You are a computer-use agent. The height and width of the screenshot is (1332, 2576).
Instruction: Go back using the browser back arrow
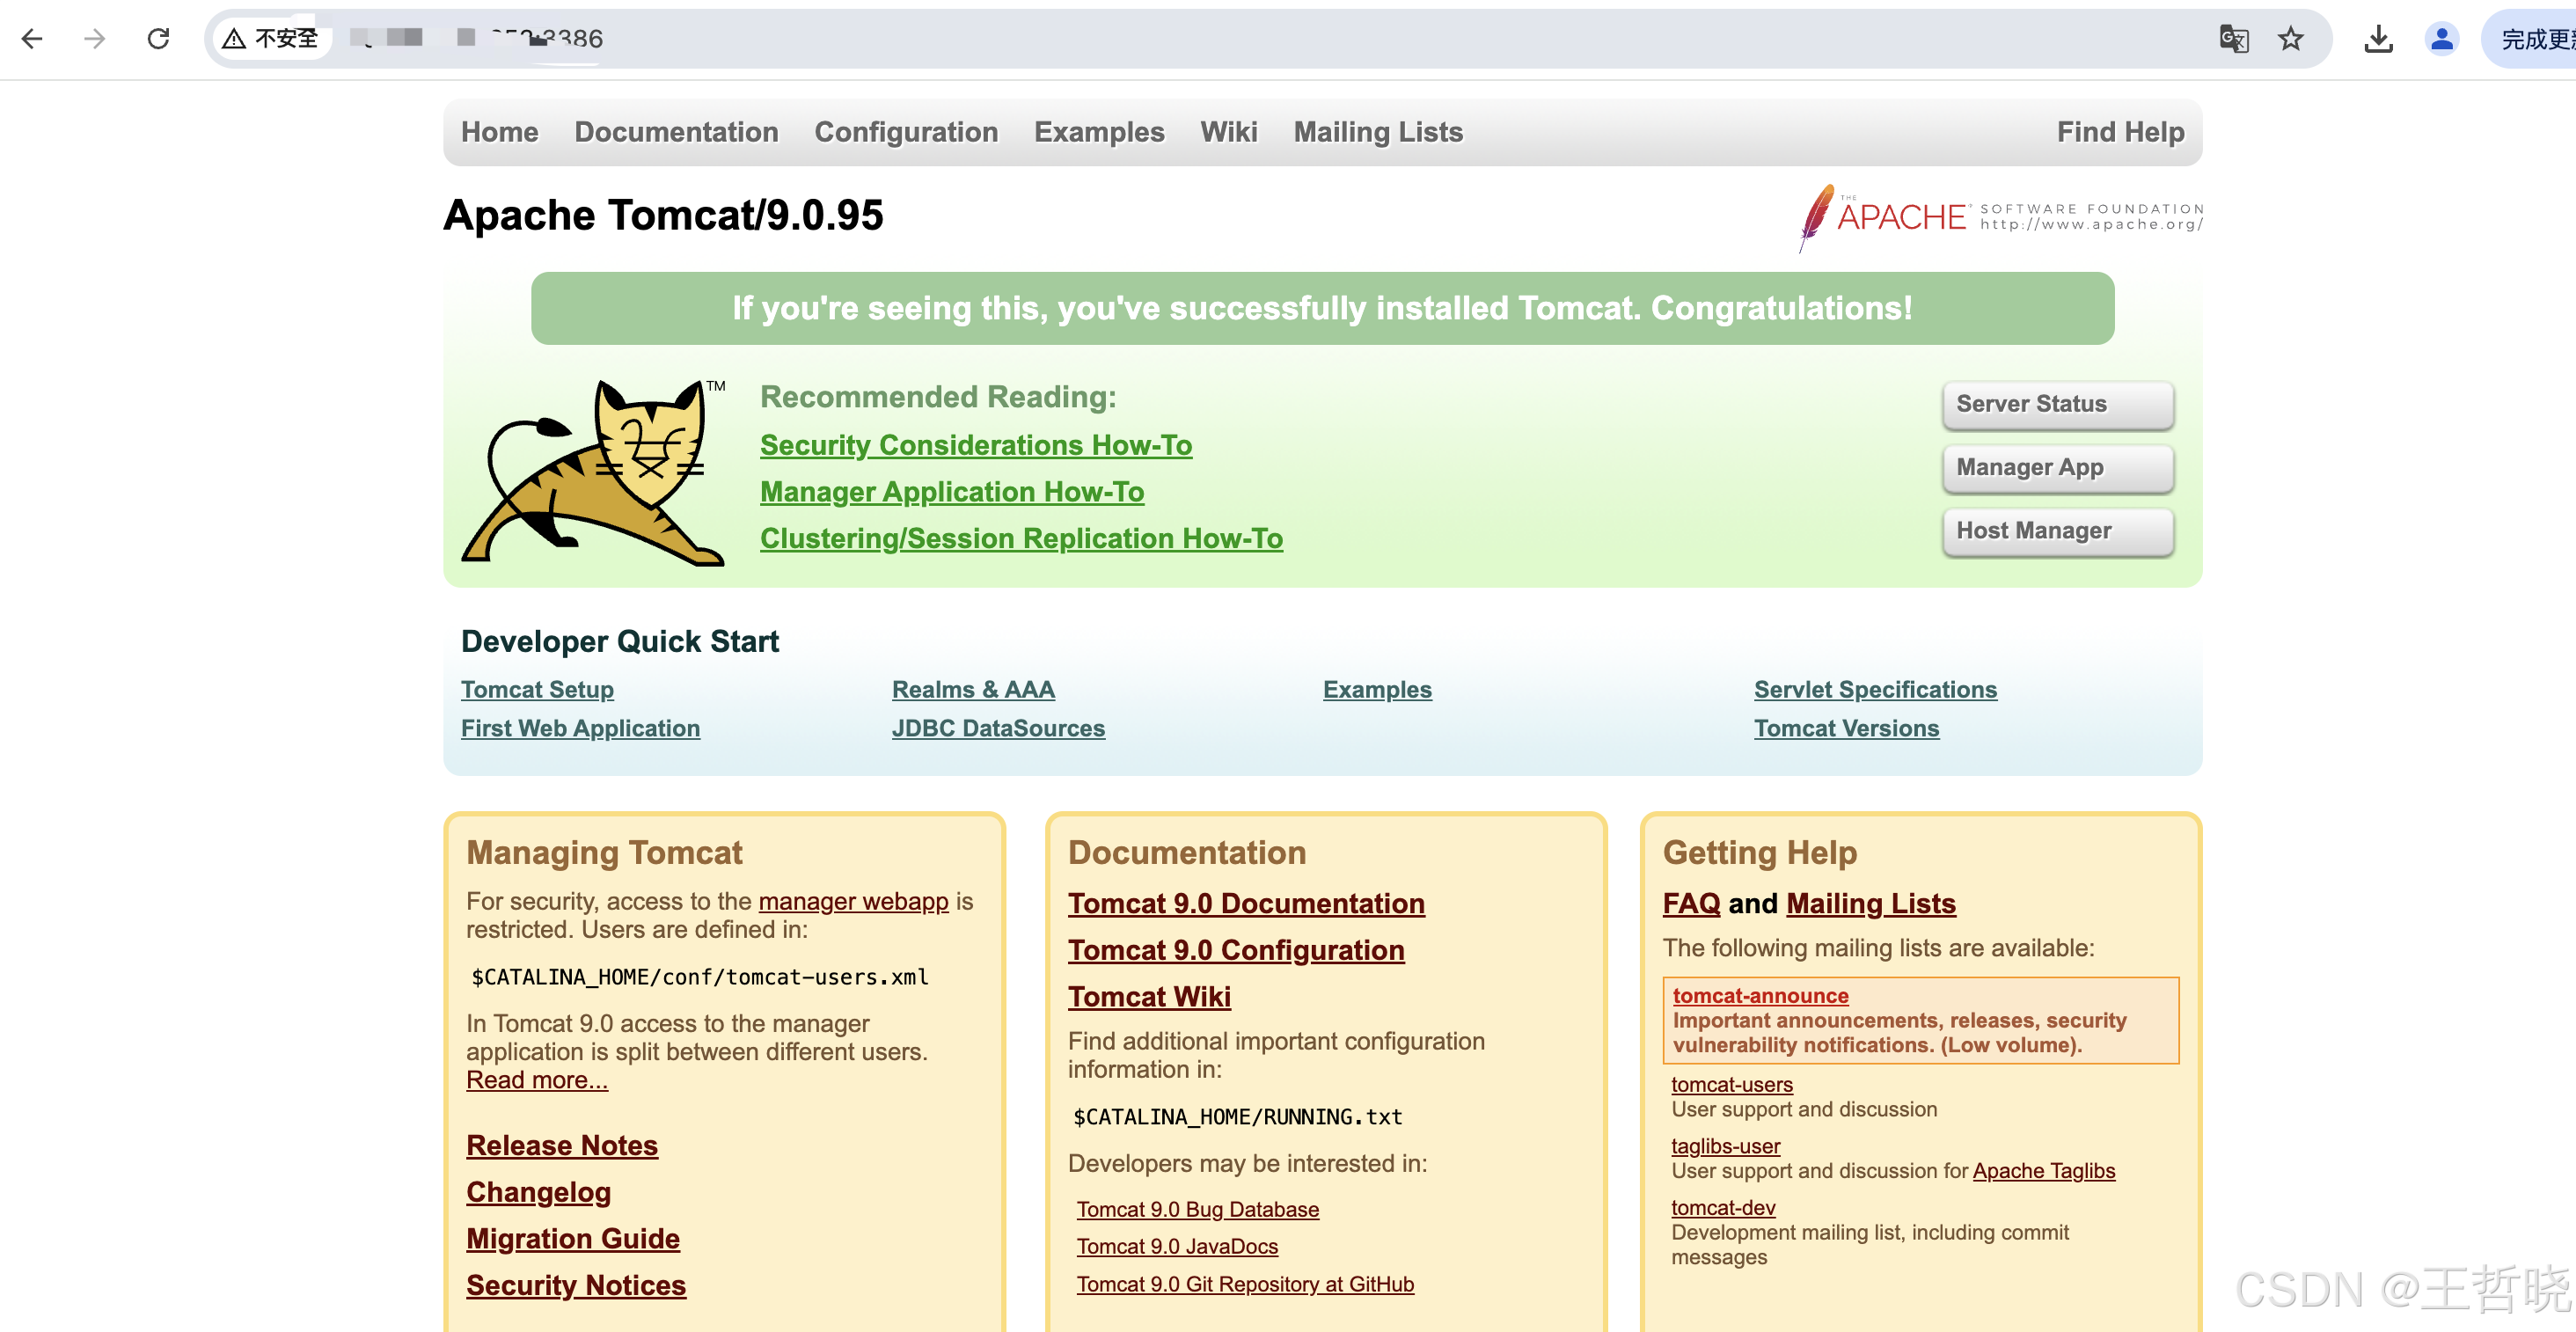tap(32, 39)
